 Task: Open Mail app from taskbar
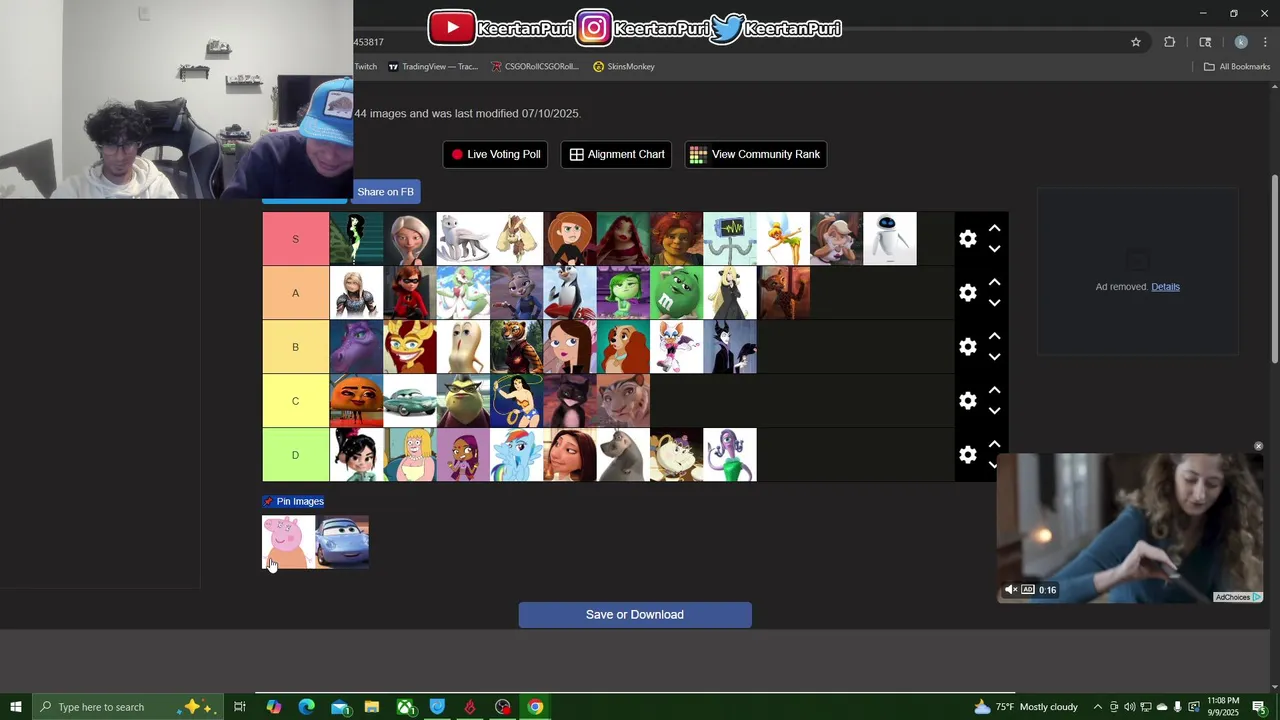(339, 707)
